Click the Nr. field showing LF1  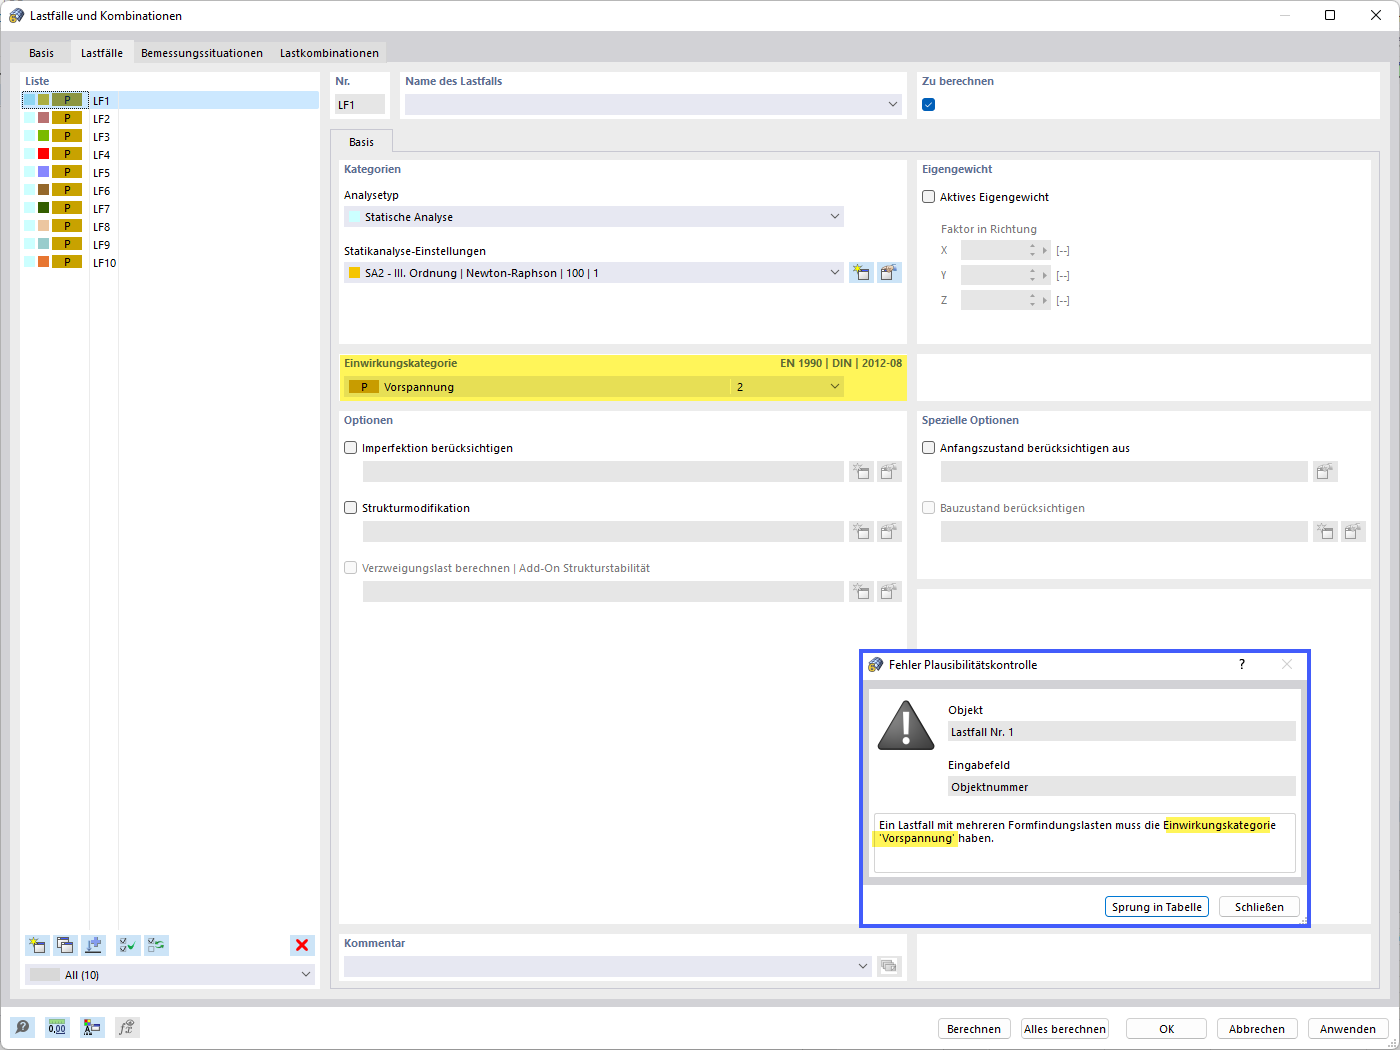360,104
